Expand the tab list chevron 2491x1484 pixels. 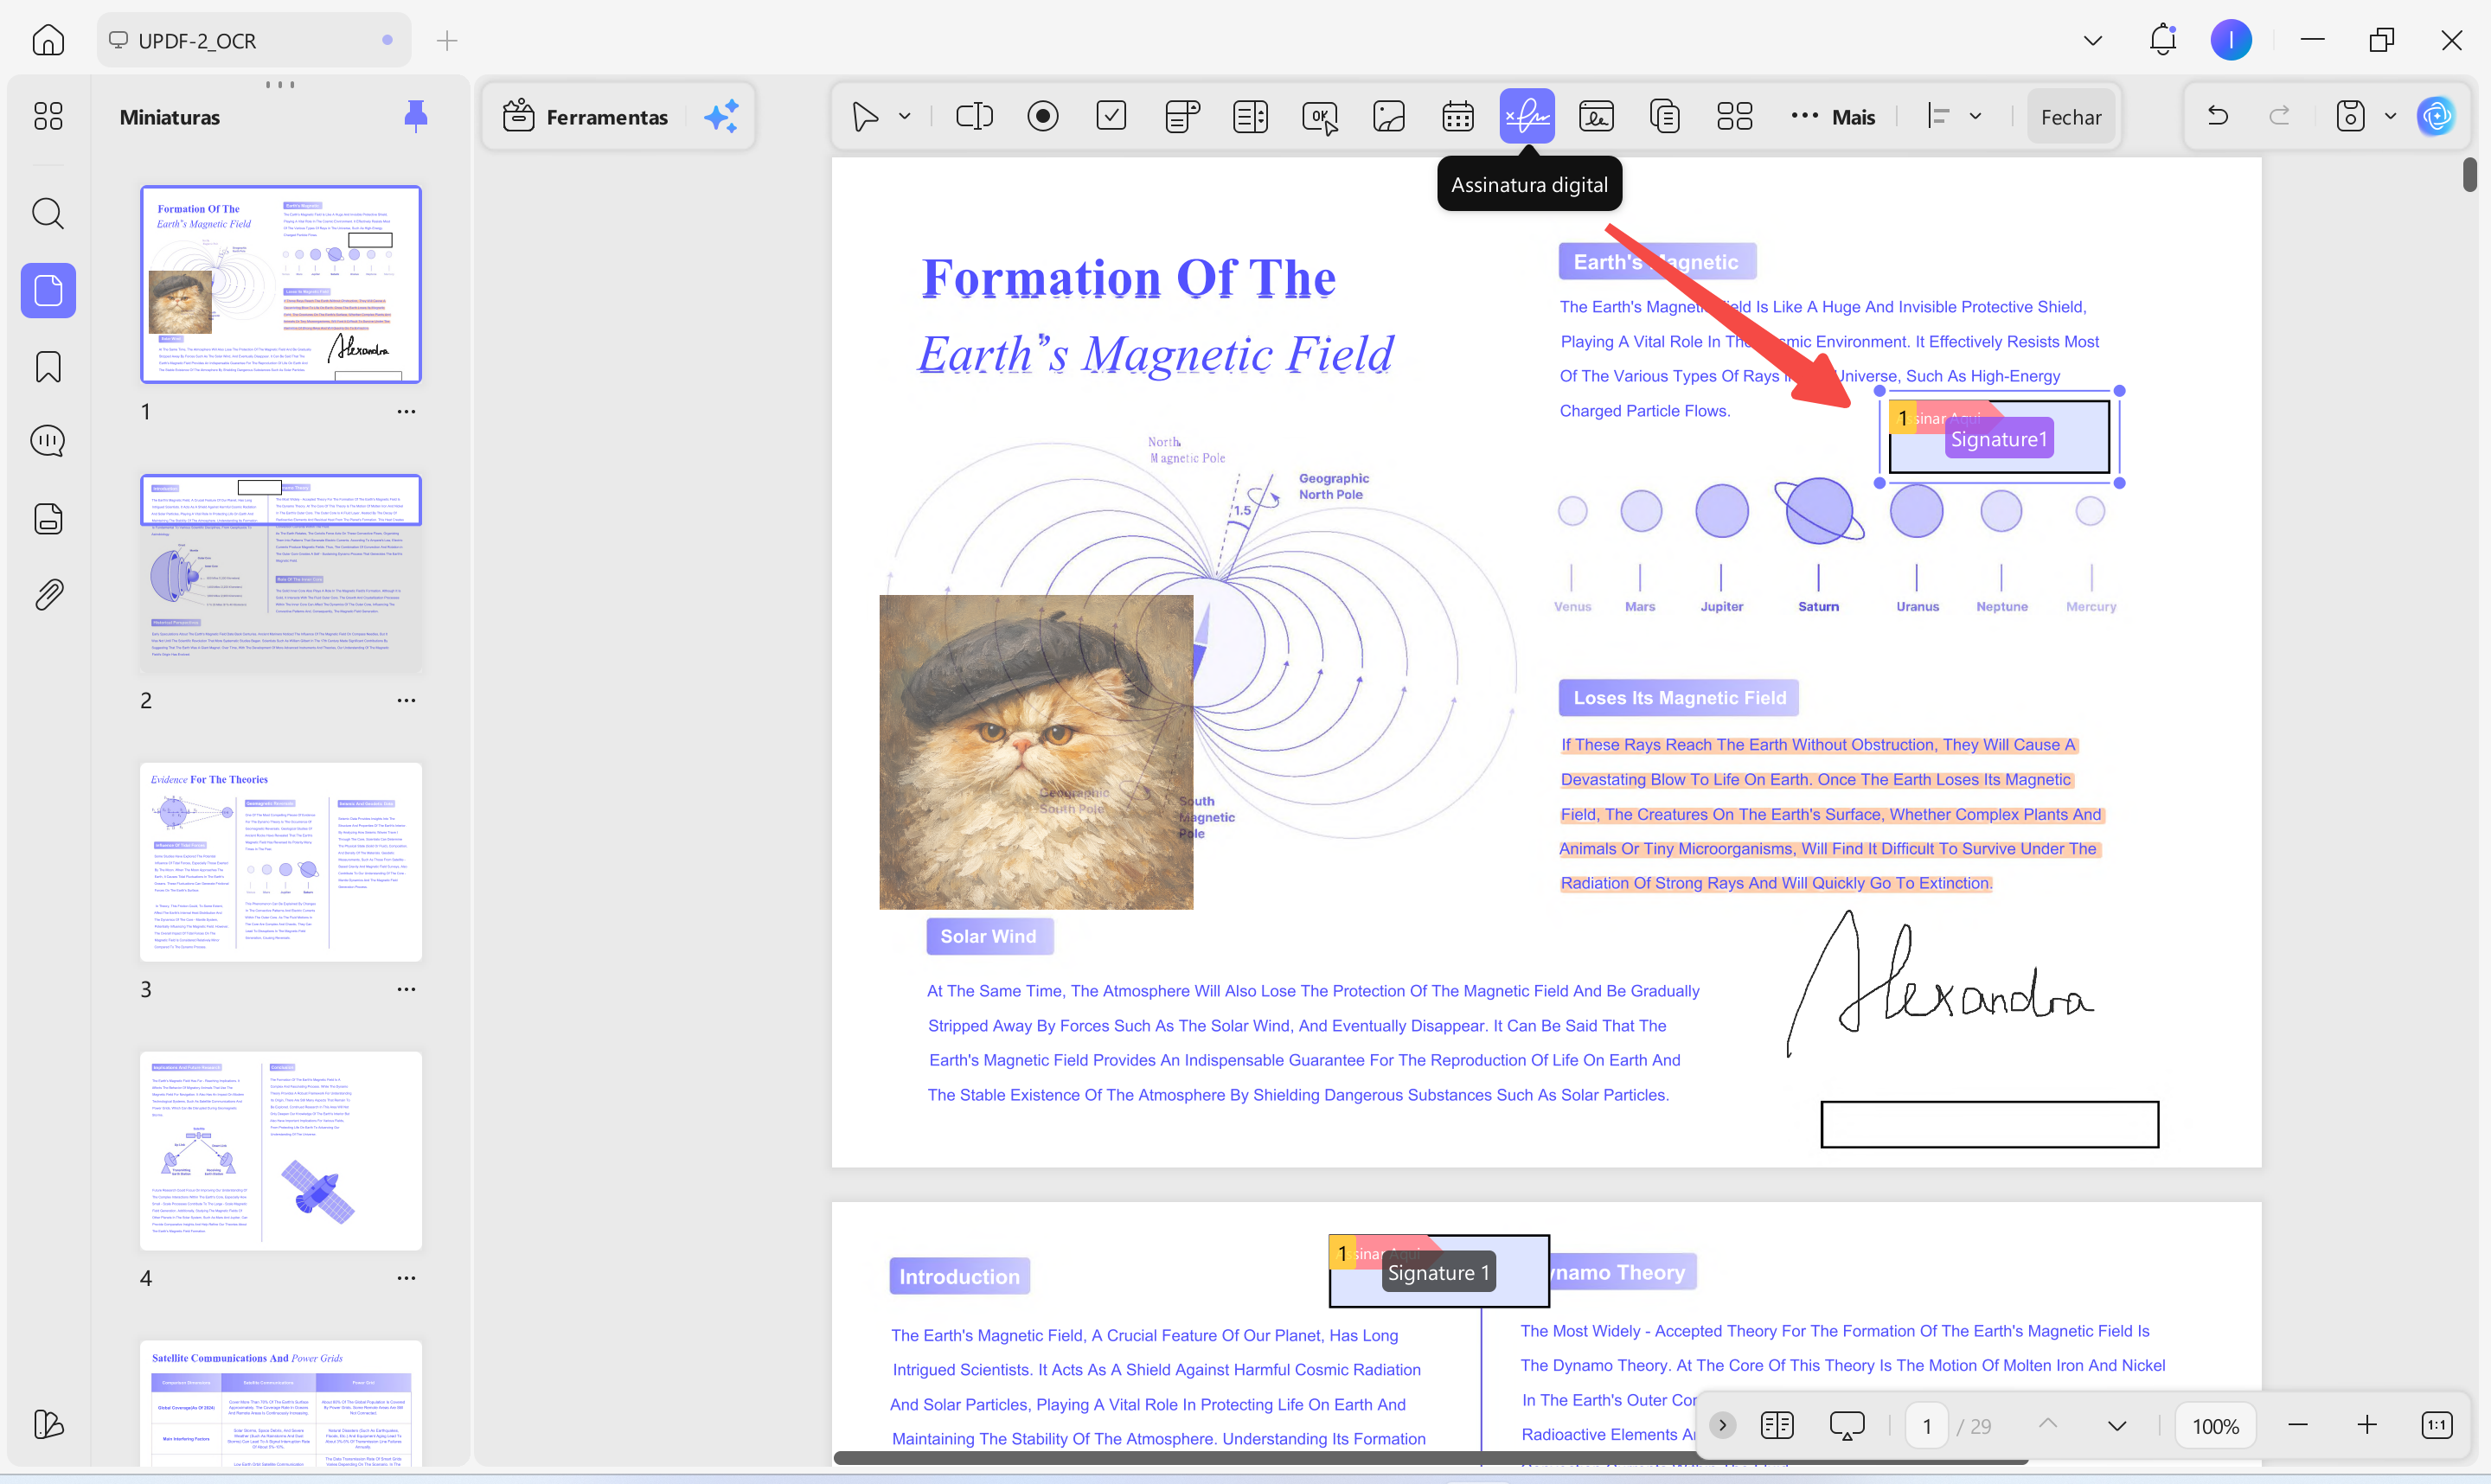click(2093, 40)
